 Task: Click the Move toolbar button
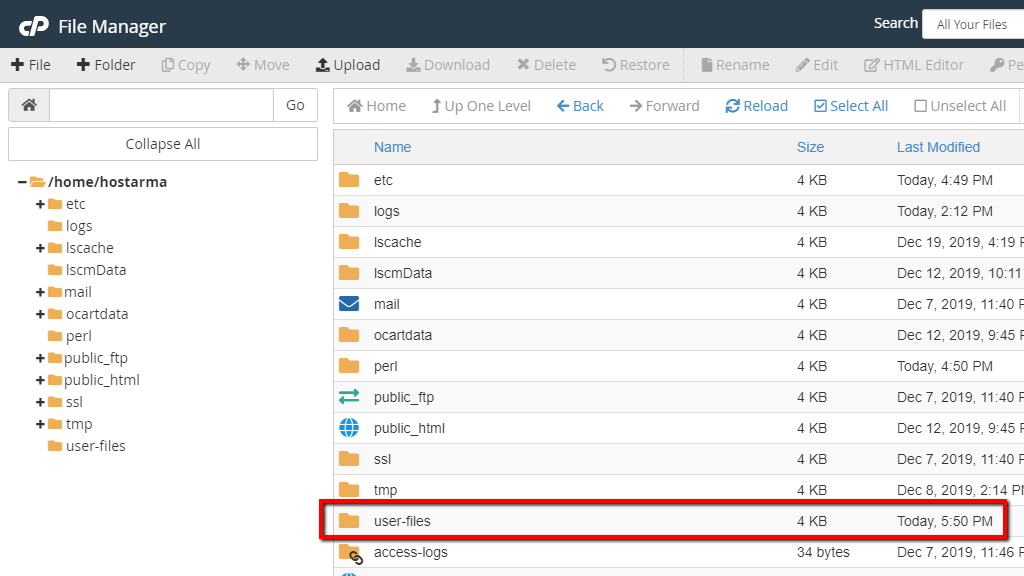pos(263,65)
